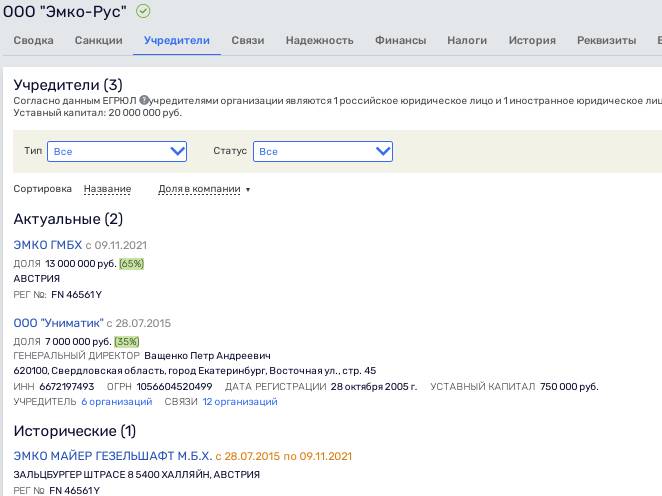Click registration date 28 октября 2005 г.
The image size is (662, 496).
click(x=374, y=387)
